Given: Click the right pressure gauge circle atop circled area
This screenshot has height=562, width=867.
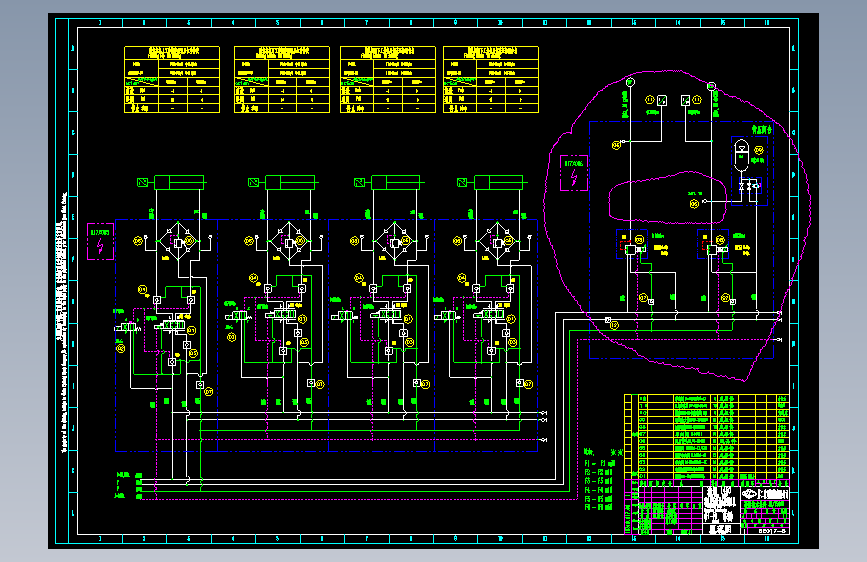Looking at the screenshot, I should click(712, 86).
